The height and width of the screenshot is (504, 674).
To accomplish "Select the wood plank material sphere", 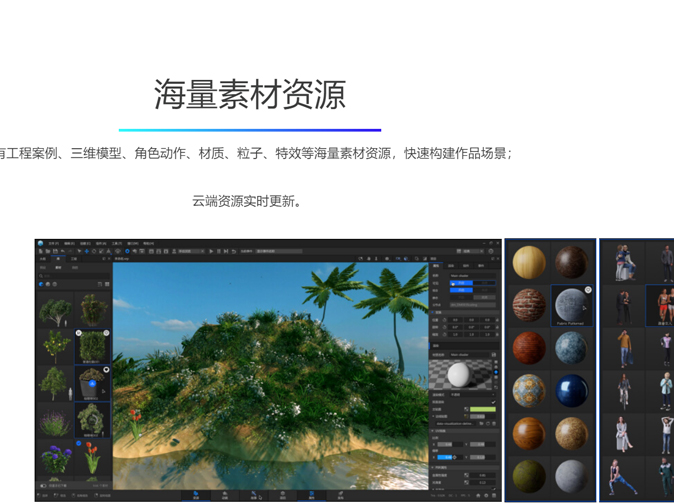I will pyautogui.click(x=529, y=262).
